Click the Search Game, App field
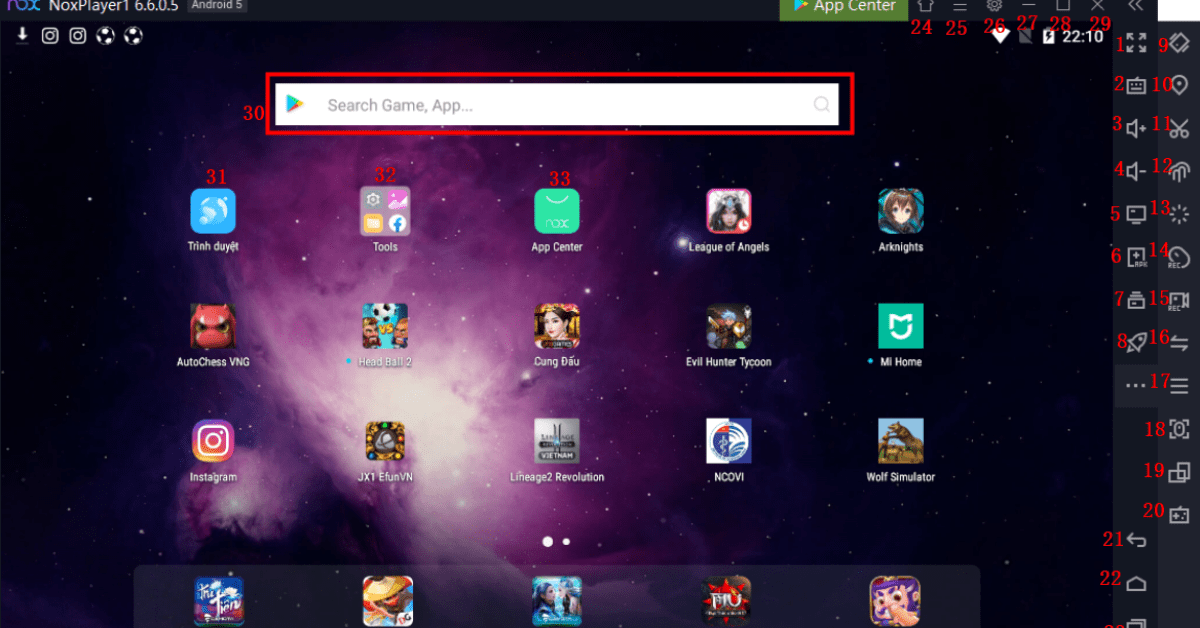Image resolution: width=1200 pixels, height=628 pixels. tap(558, 104)
